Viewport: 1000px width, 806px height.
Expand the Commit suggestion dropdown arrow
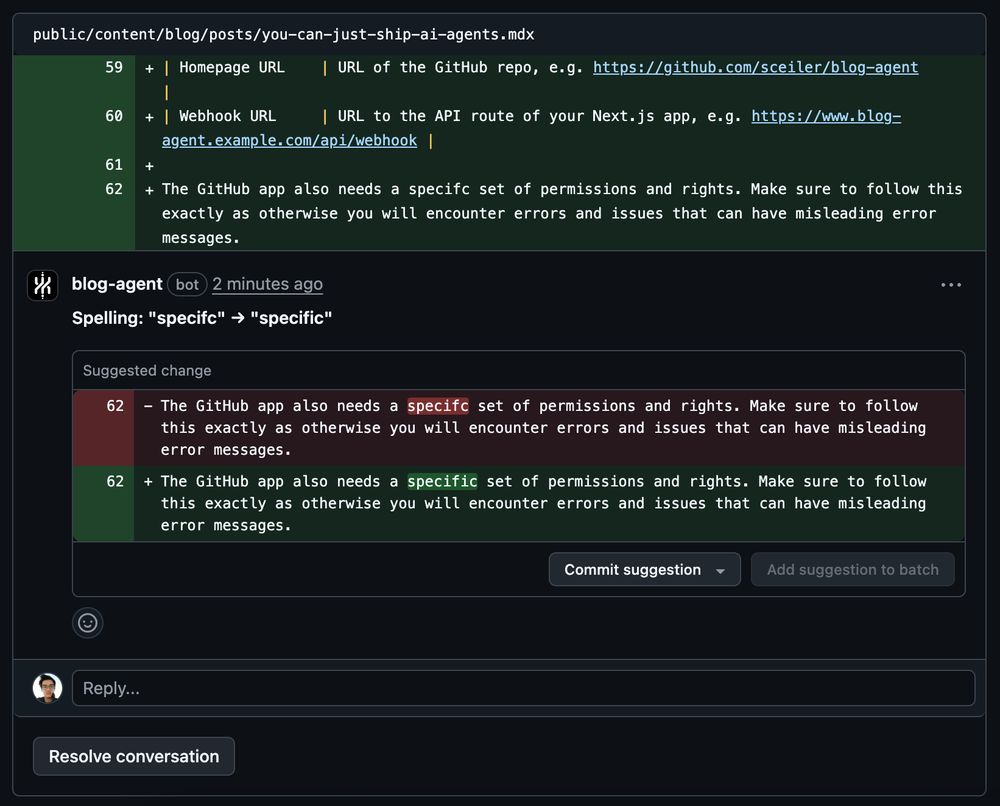(721, 569)
